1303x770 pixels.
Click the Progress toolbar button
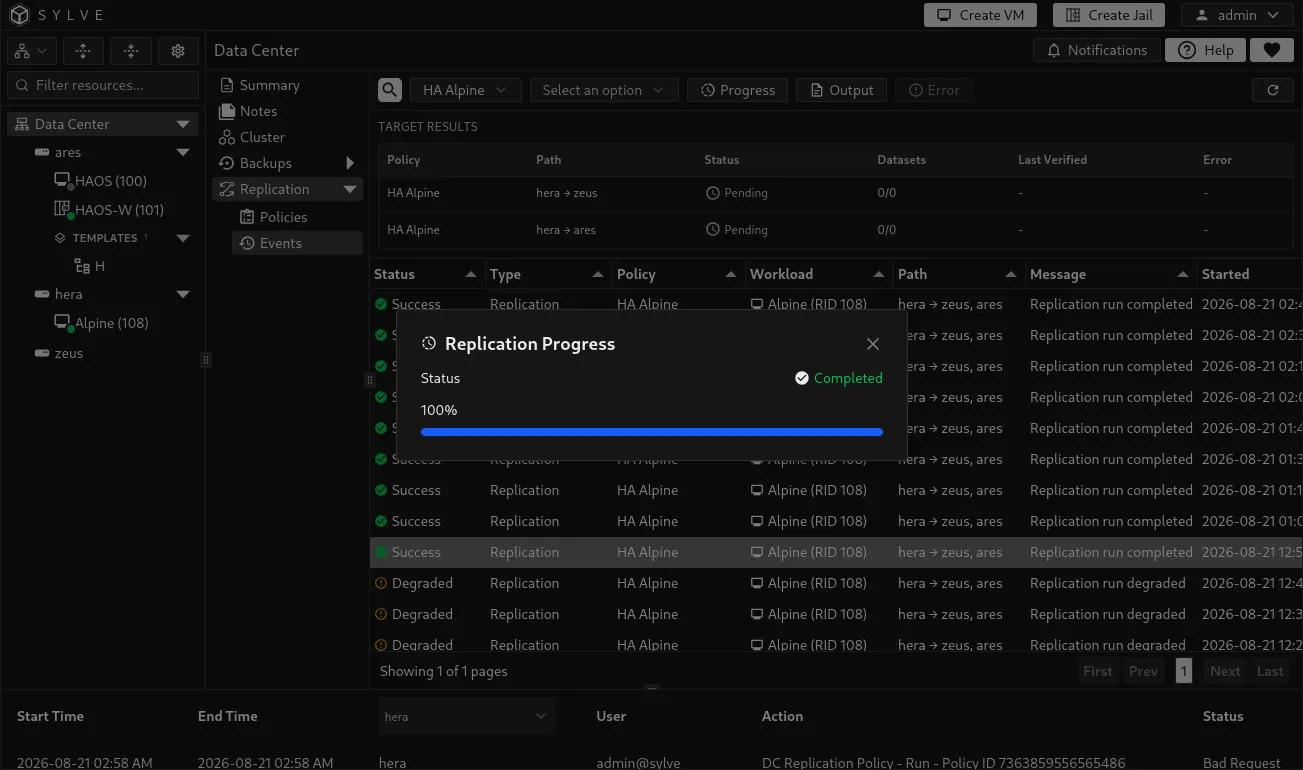tap(738, 90)
